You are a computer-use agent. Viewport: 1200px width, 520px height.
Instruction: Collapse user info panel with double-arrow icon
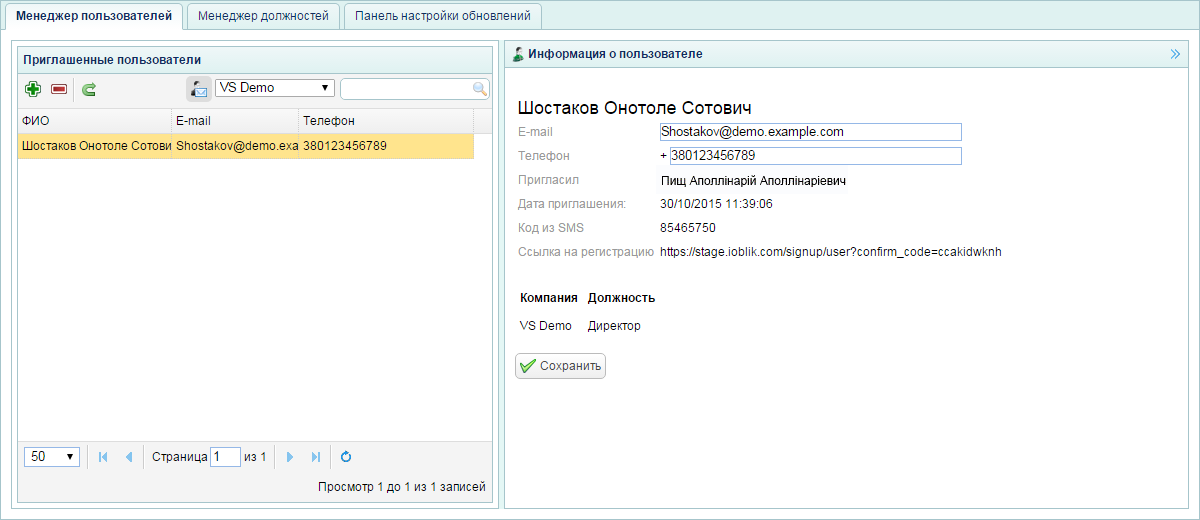(1175, 54)
